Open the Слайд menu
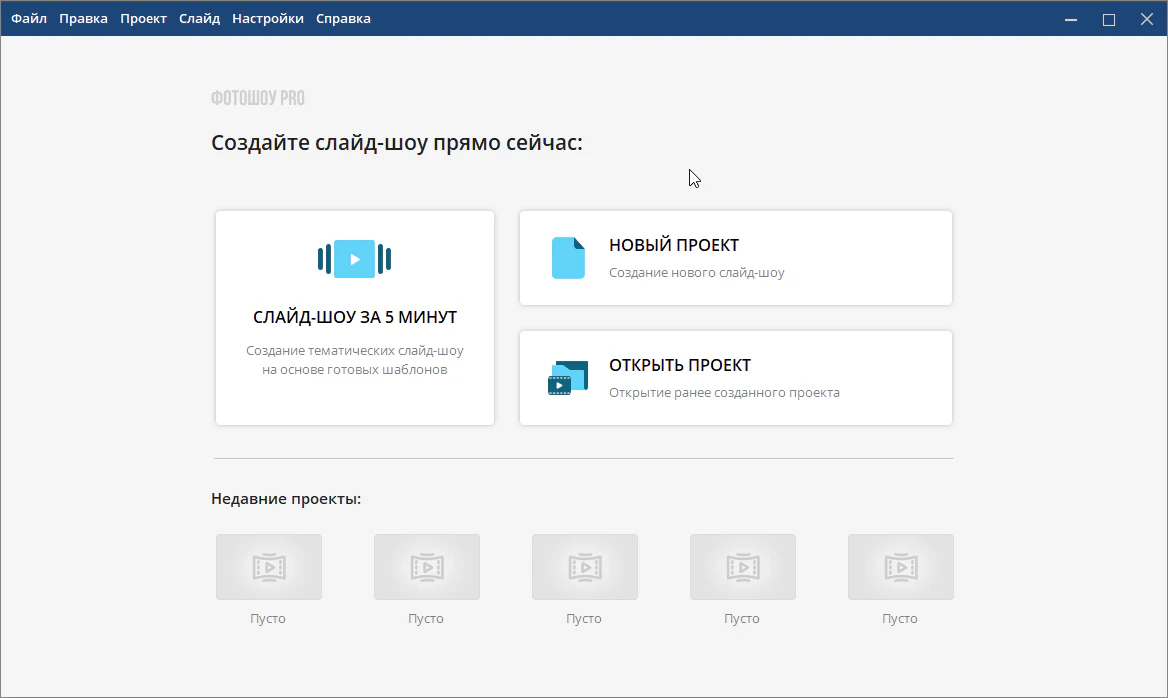 [x=199, y=19]
